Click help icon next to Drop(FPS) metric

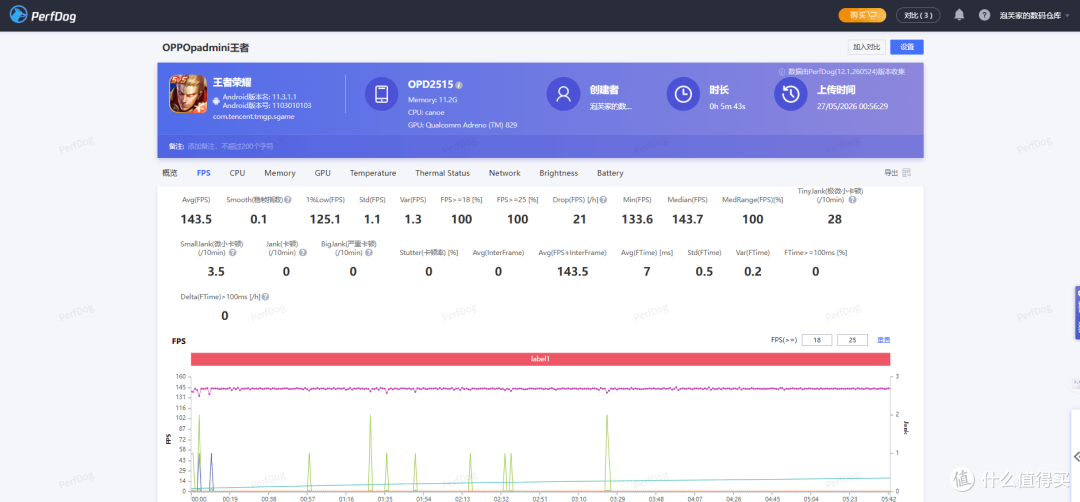(603, 200)
